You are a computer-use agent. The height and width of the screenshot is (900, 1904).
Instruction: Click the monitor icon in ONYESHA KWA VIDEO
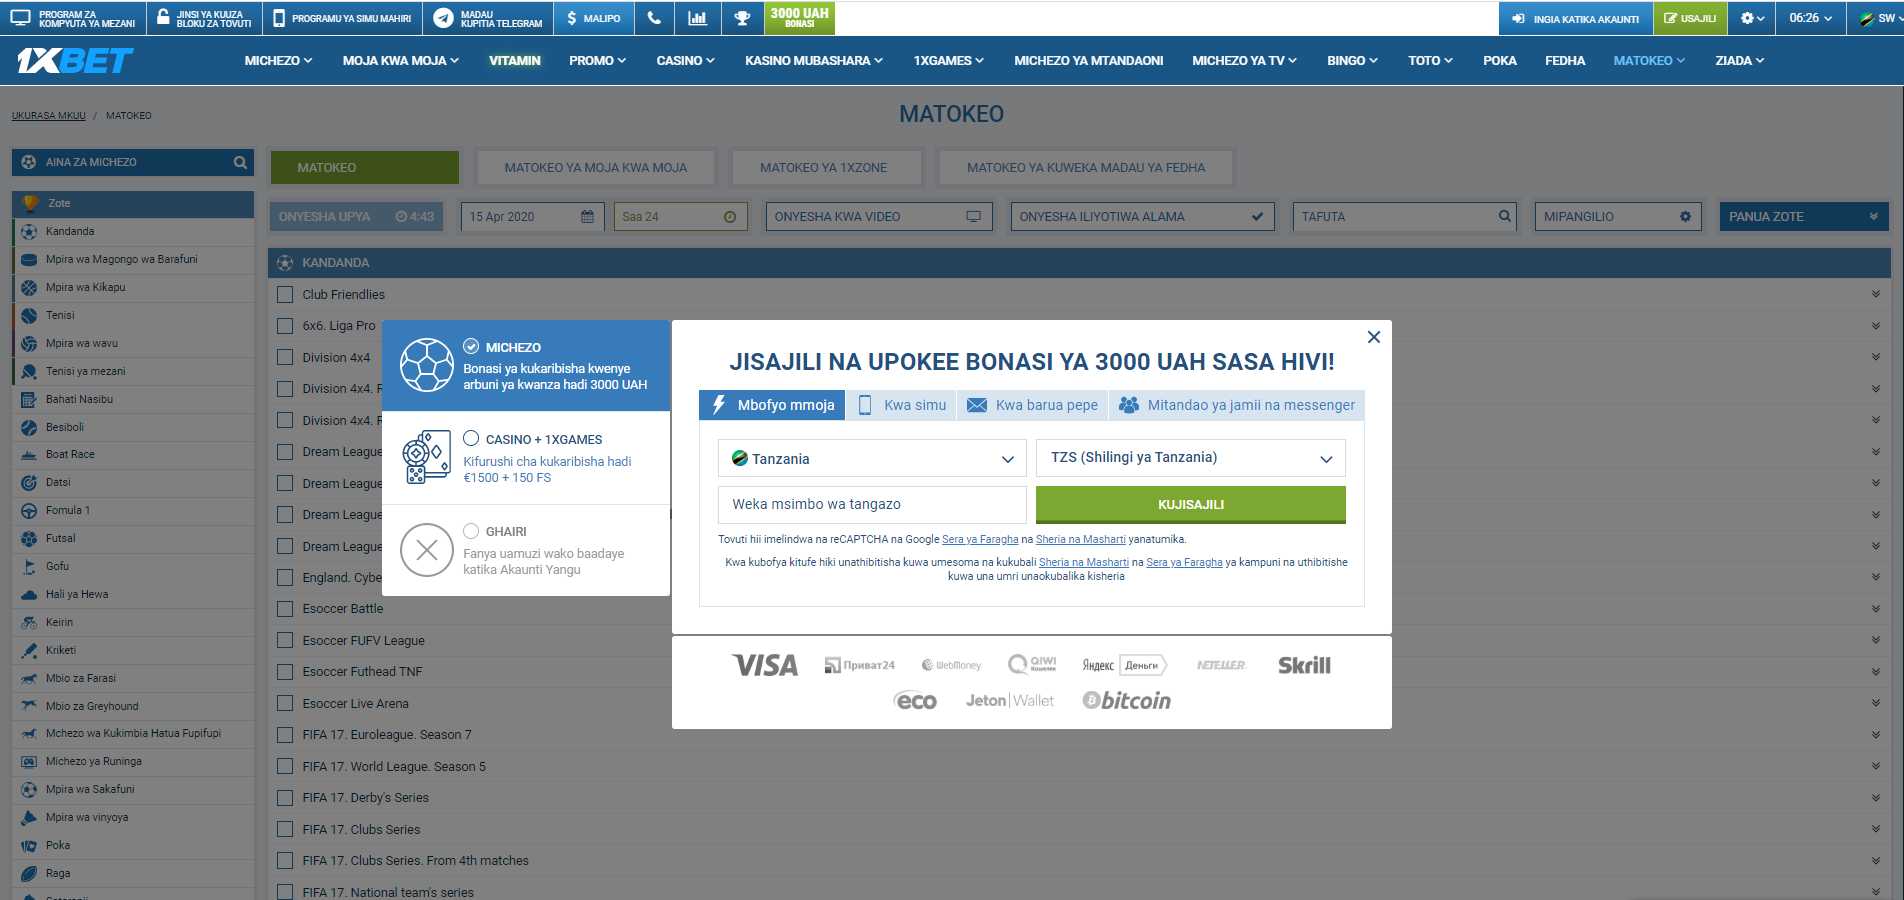point(973,217)
